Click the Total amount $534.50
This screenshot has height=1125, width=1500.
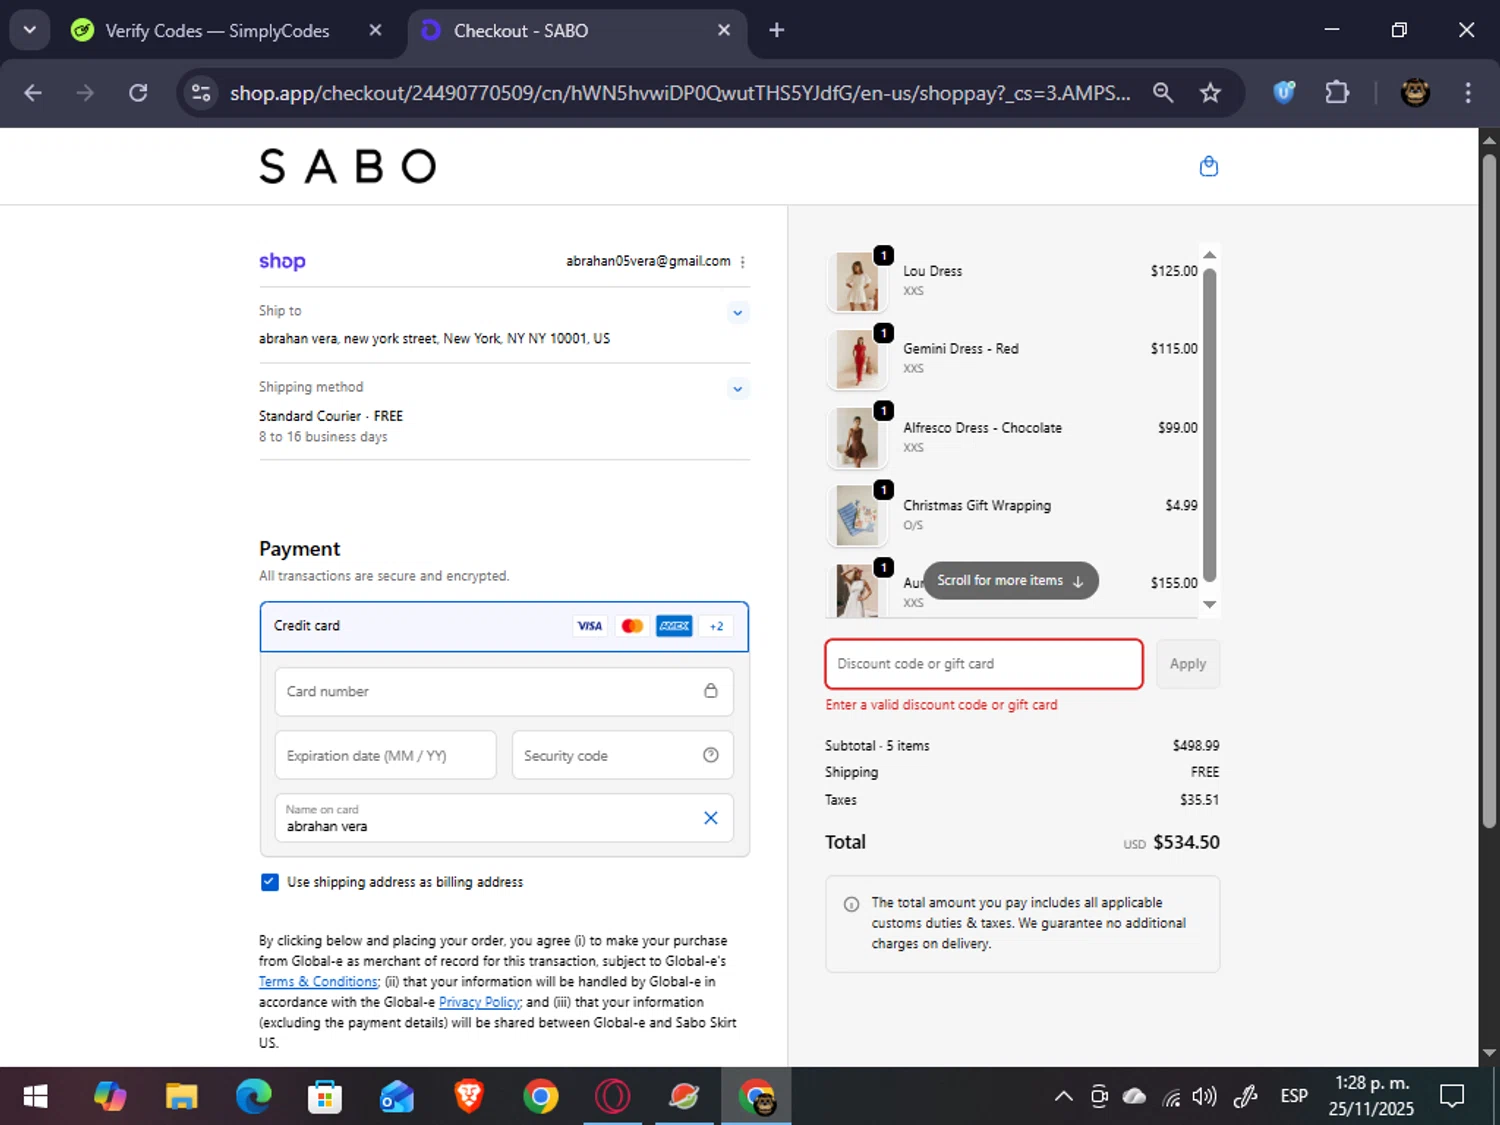coord(1186,842)
